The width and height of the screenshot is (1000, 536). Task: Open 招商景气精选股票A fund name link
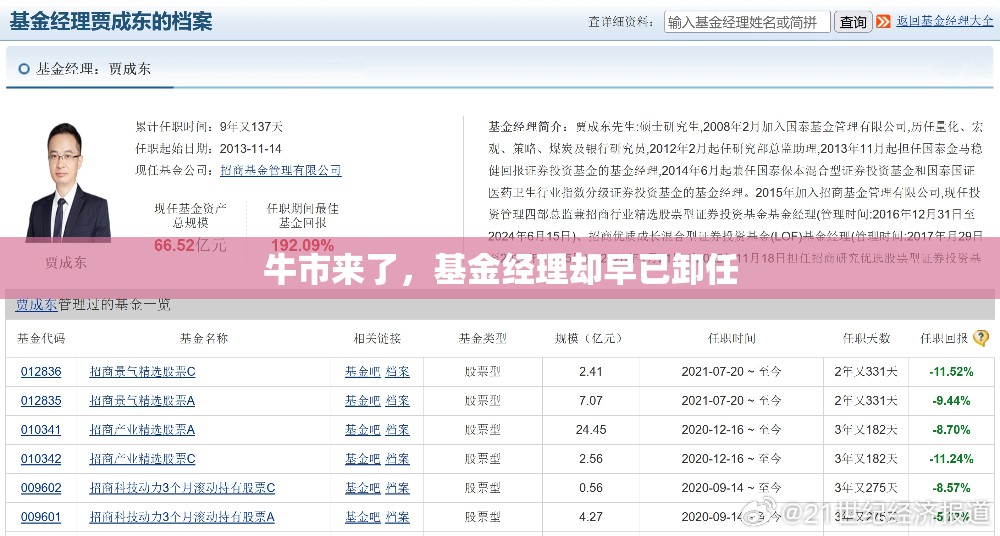click(142, 401)
